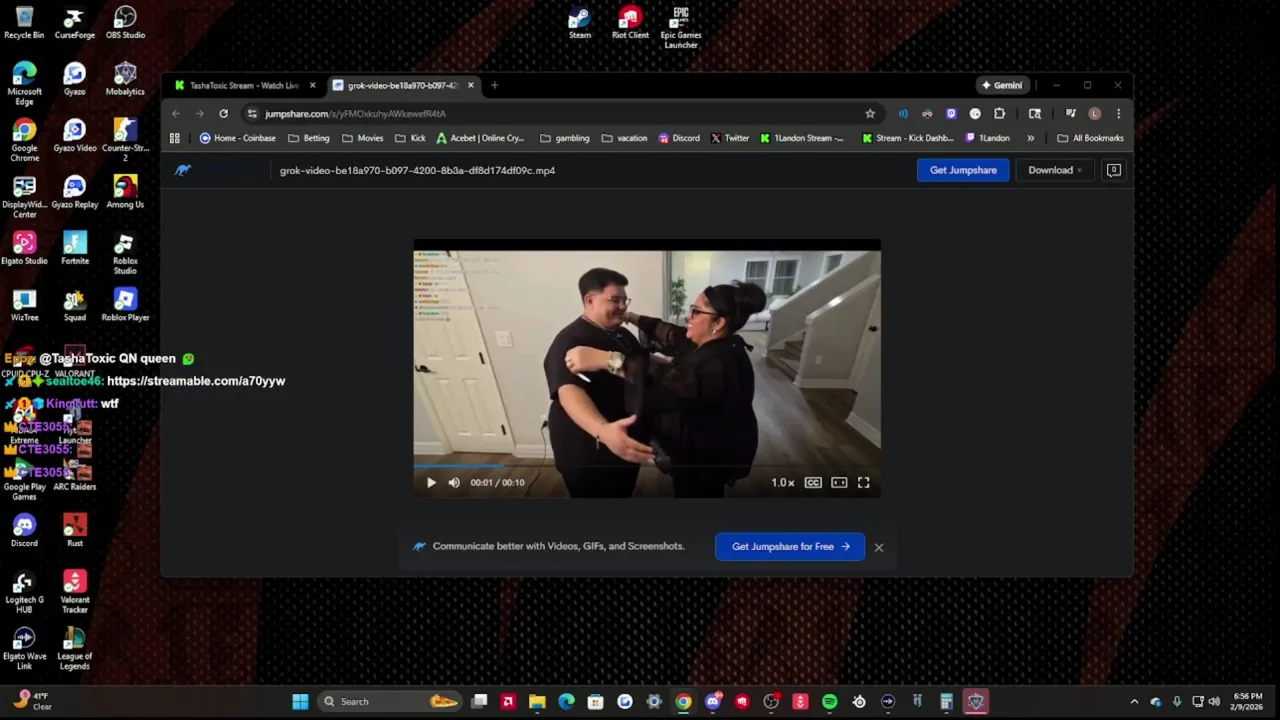This screenshot has width=1280, height=720.
Task: Open the gambling bookmarks folder
Action: [x=565, y=138]
